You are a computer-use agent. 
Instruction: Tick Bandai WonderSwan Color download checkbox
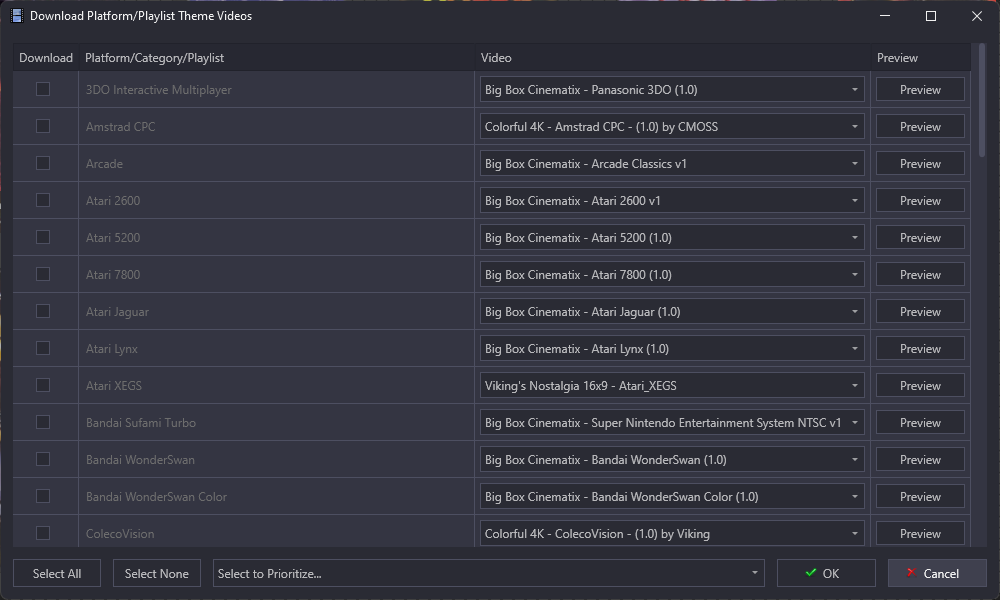tap(43, 496)
